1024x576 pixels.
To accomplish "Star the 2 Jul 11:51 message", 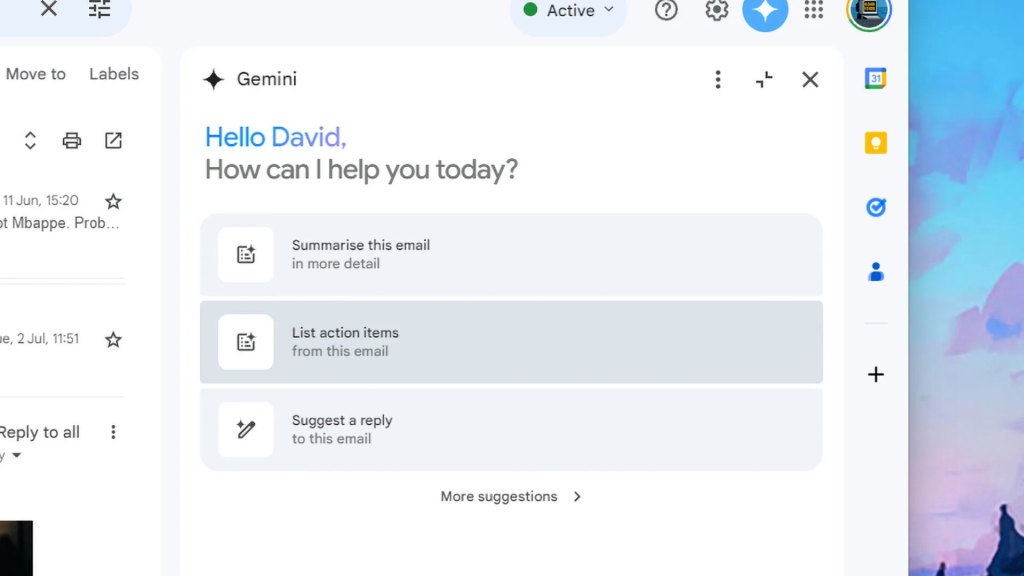I will [113, 340].
